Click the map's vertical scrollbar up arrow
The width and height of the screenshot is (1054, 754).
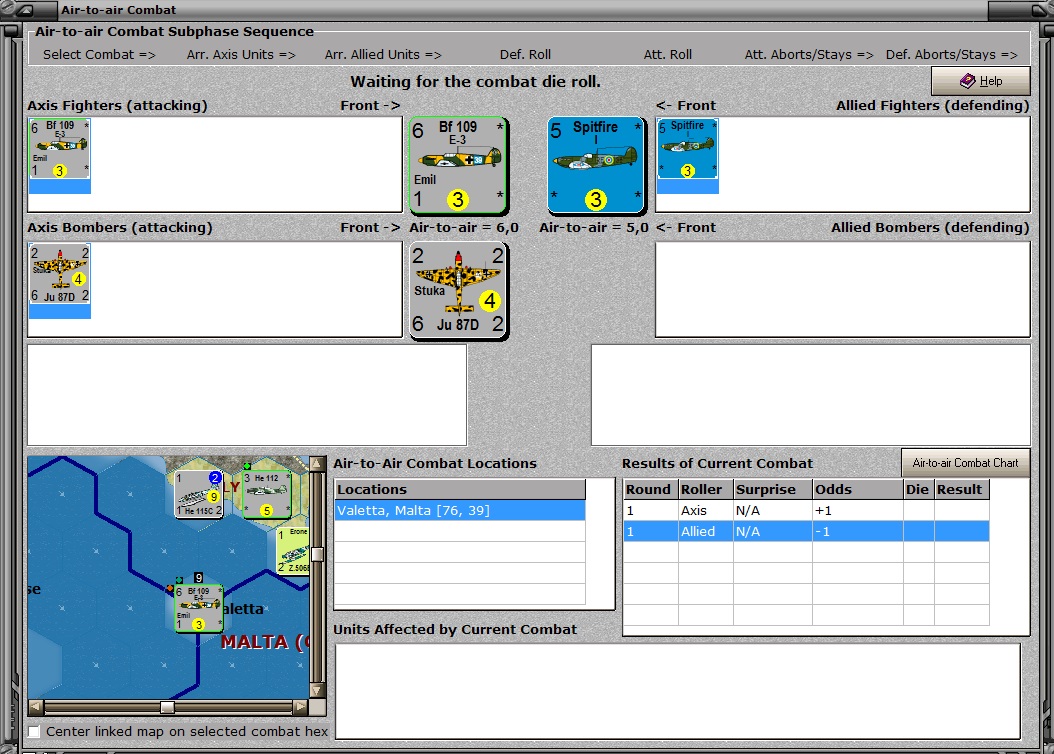coord(317,464)
